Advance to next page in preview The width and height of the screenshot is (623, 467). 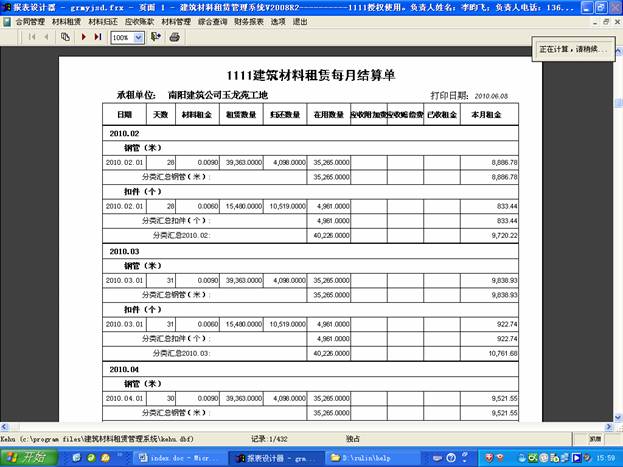click(x=83, y=37)
